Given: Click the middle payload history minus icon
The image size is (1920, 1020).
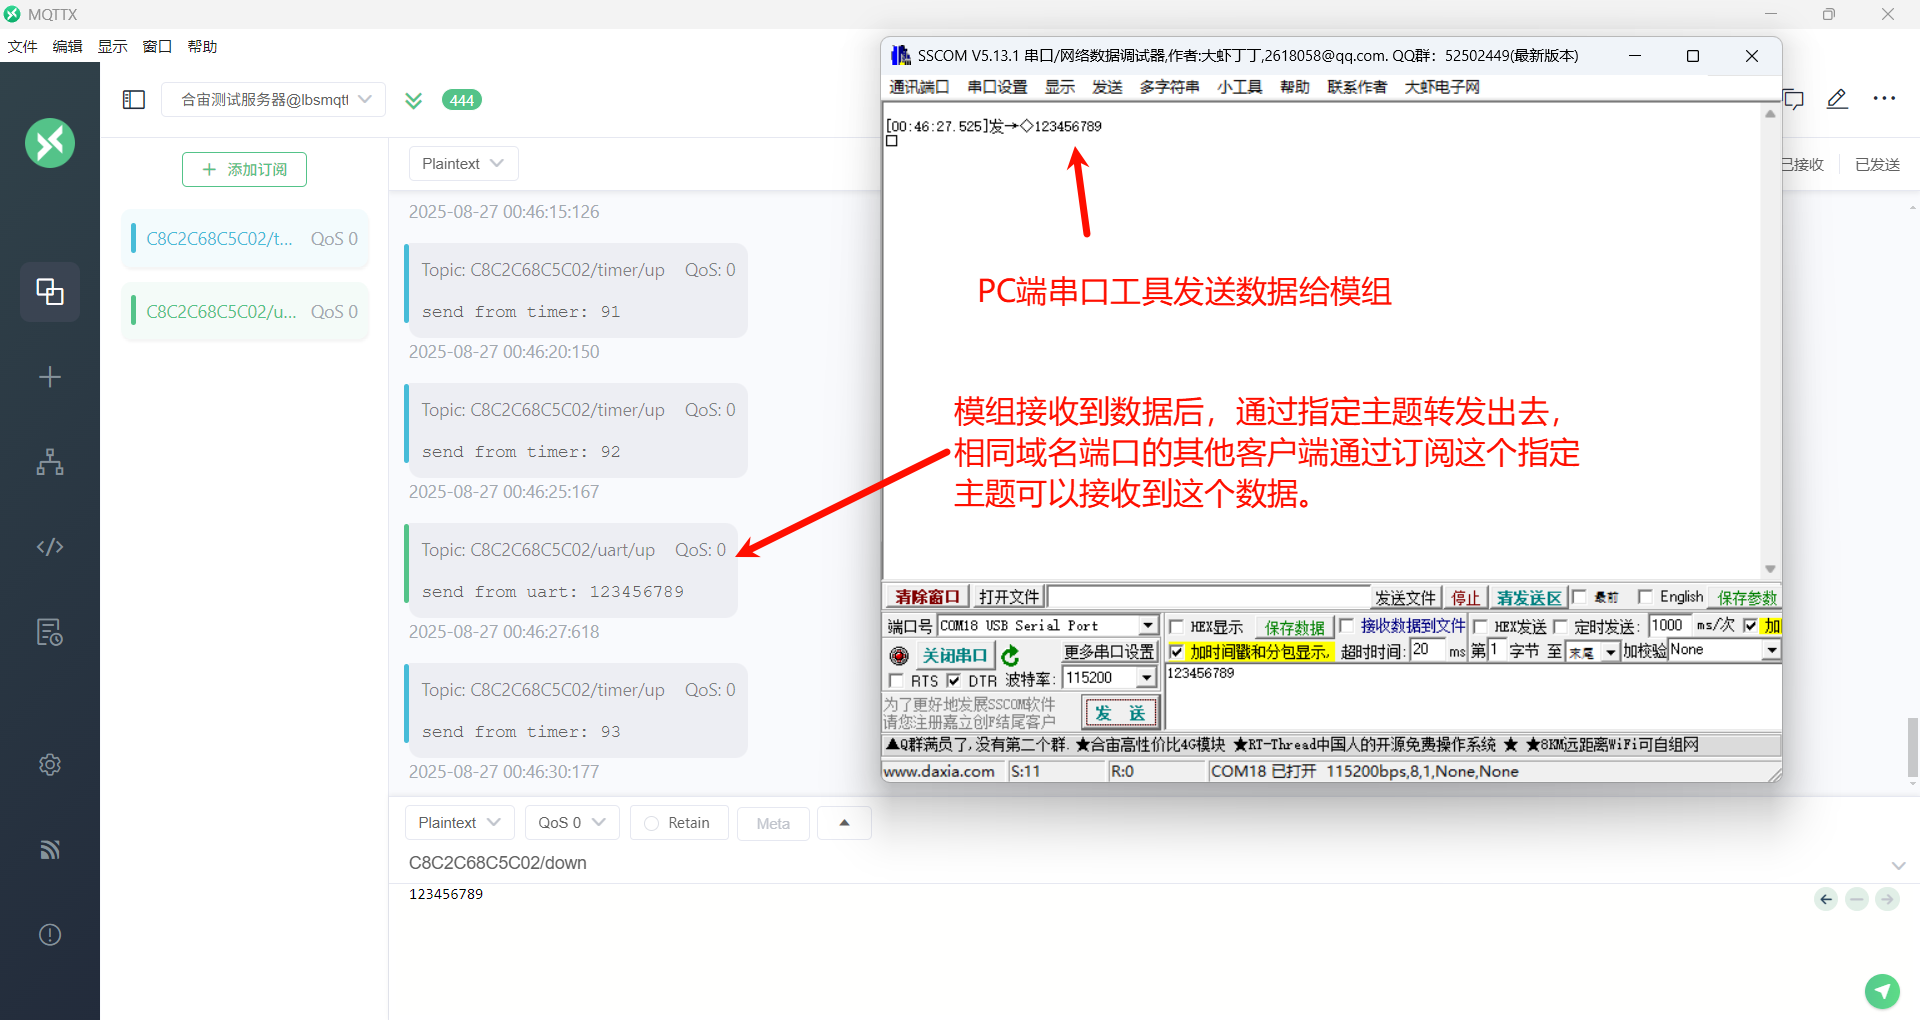Looking at the screenshot, I should click(1857, 899).
